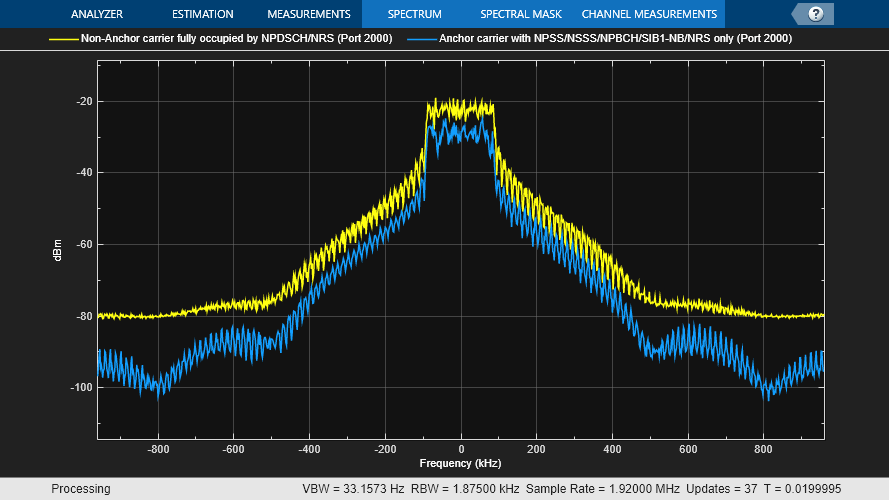Click the Processing status text

click(x=83, y=489)
